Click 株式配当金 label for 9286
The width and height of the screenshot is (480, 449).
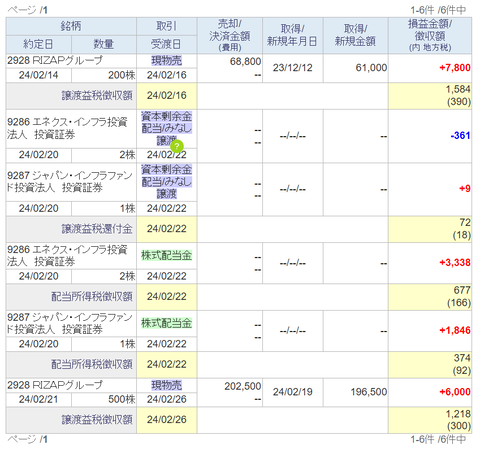166,256
